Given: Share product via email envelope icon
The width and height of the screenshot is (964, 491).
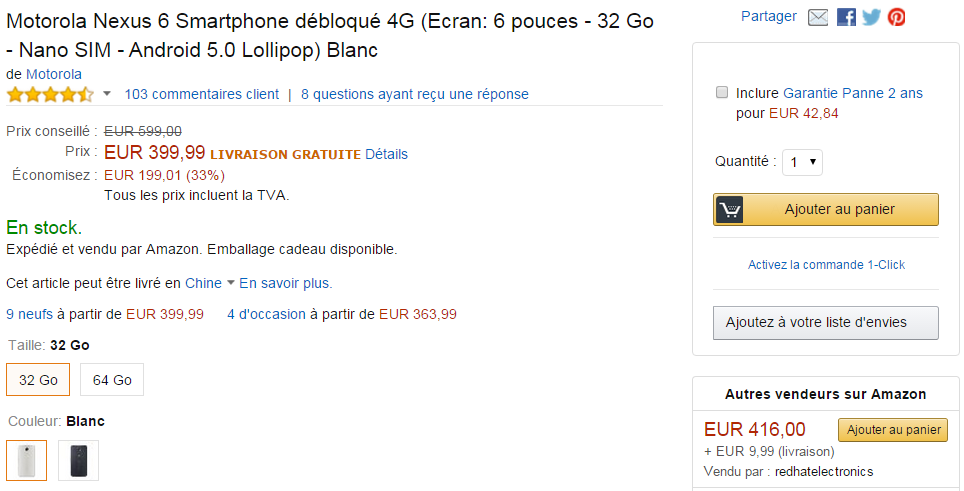Looking at the screenshot, I should (x=818, y=17).
